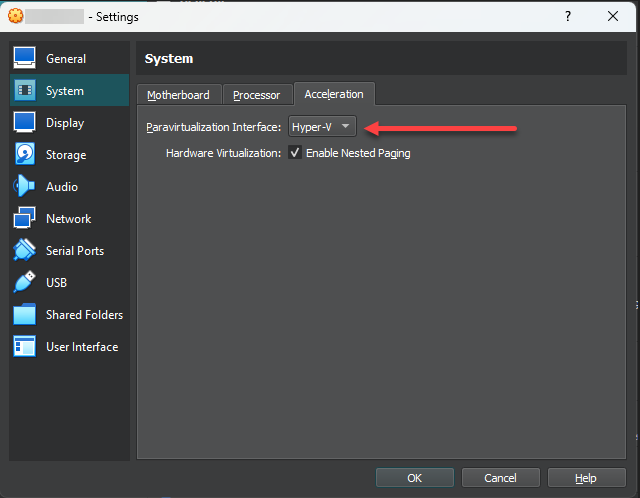Image resolution: width=640 pixels, height=498 pixels.
Task: Switch to the Motherboard tab
Action: click(178, 95)
